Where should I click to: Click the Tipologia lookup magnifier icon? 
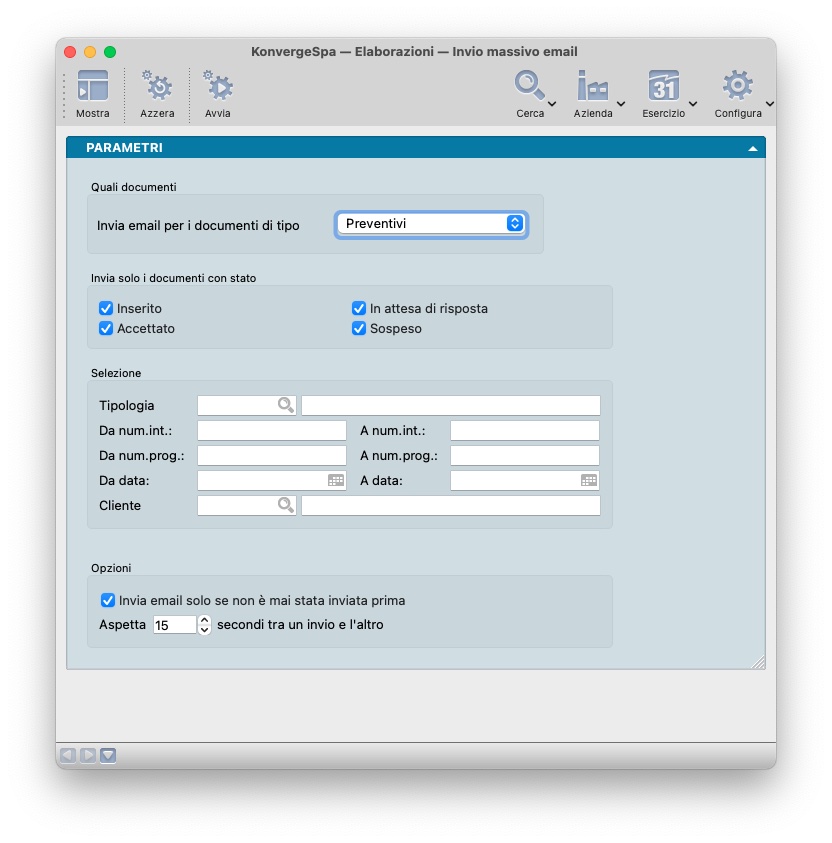click(x=286, y=405)
